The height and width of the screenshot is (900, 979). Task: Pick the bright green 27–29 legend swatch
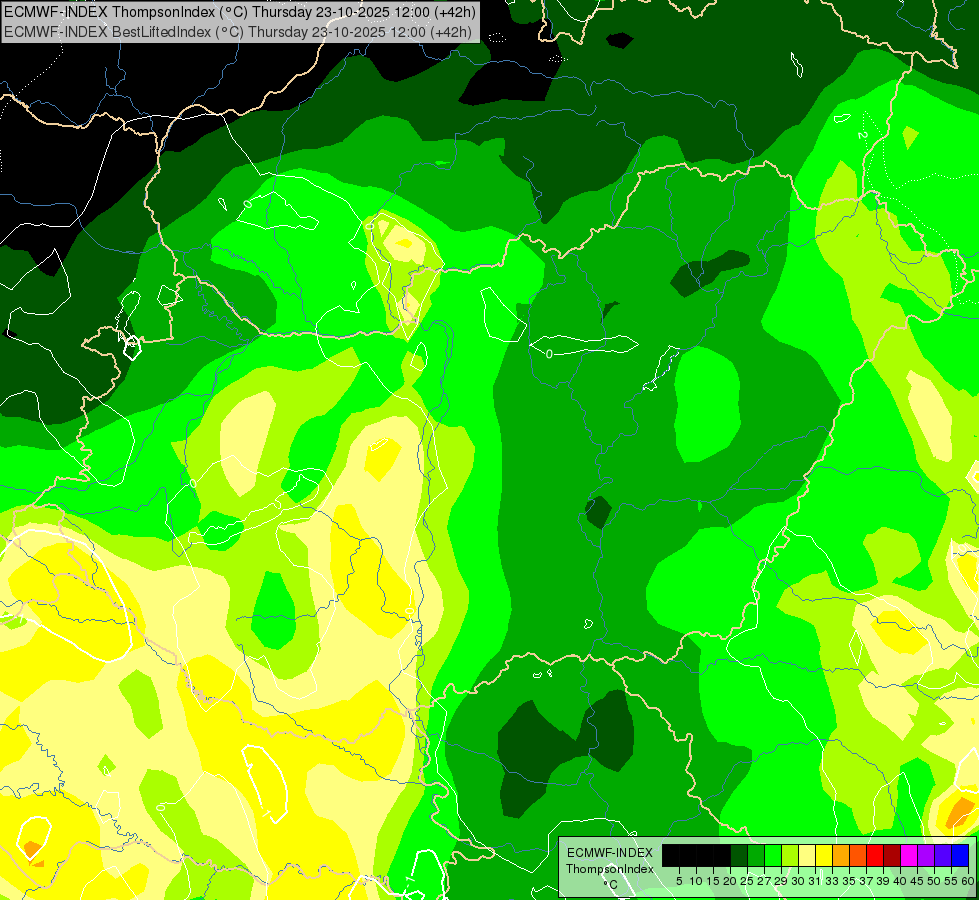click(x=773, y=855)
